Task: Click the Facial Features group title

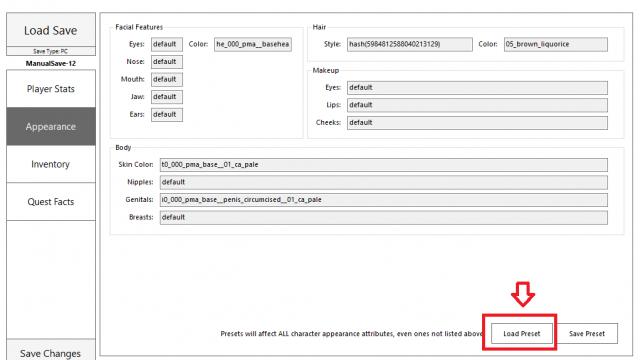Action: click(x=139, y=27)
